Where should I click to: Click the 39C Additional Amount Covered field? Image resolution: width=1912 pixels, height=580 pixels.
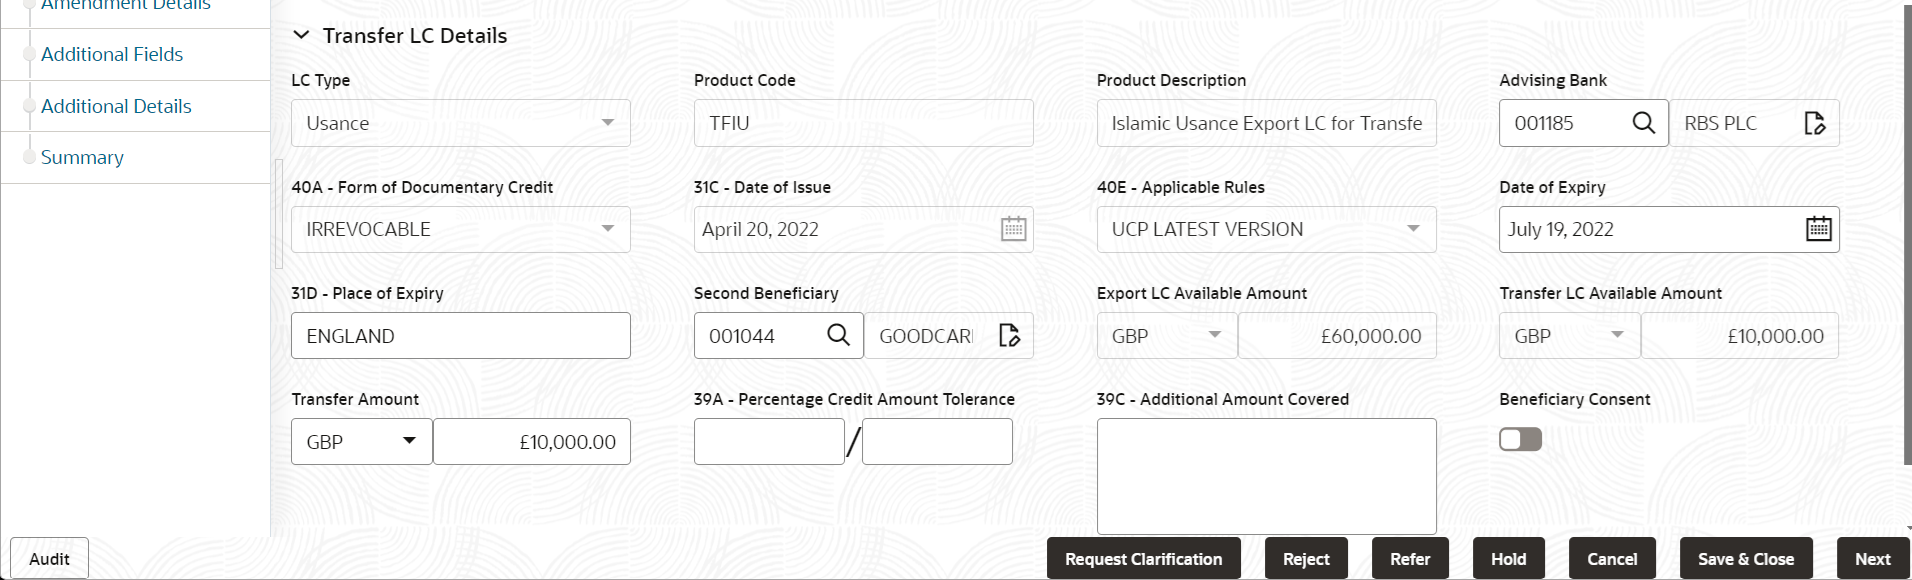1266,476
